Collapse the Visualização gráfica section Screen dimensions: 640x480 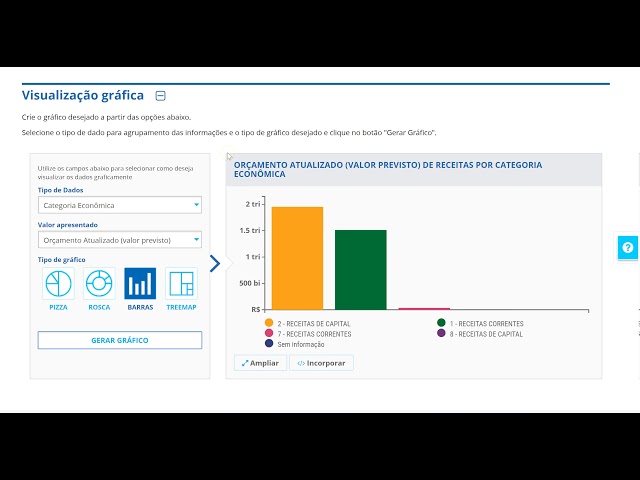[160, 96]
